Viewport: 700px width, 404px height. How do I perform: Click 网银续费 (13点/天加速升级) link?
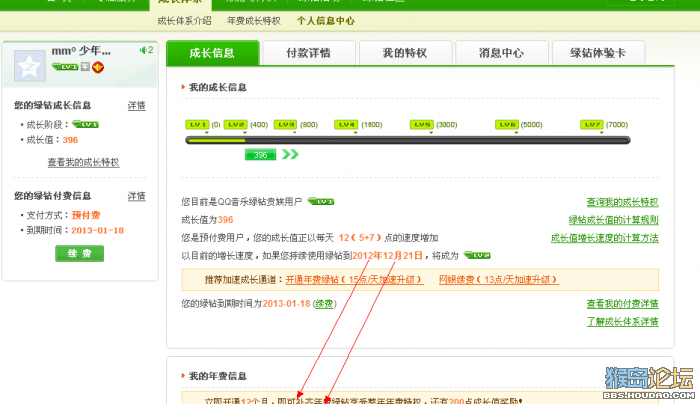click(x=499, y=280)
